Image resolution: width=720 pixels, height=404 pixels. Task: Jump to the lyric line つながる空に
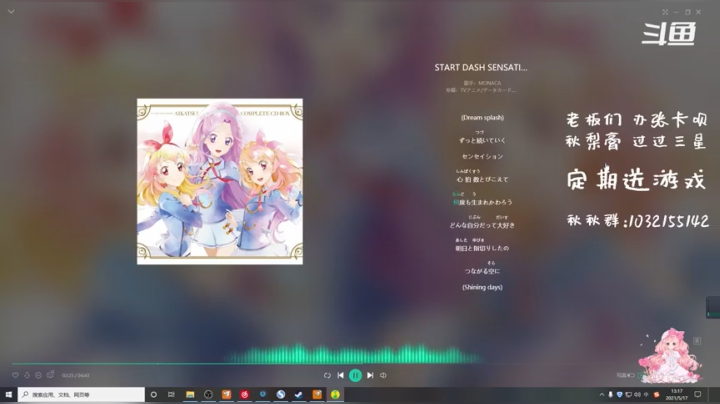tap(482, 271)
